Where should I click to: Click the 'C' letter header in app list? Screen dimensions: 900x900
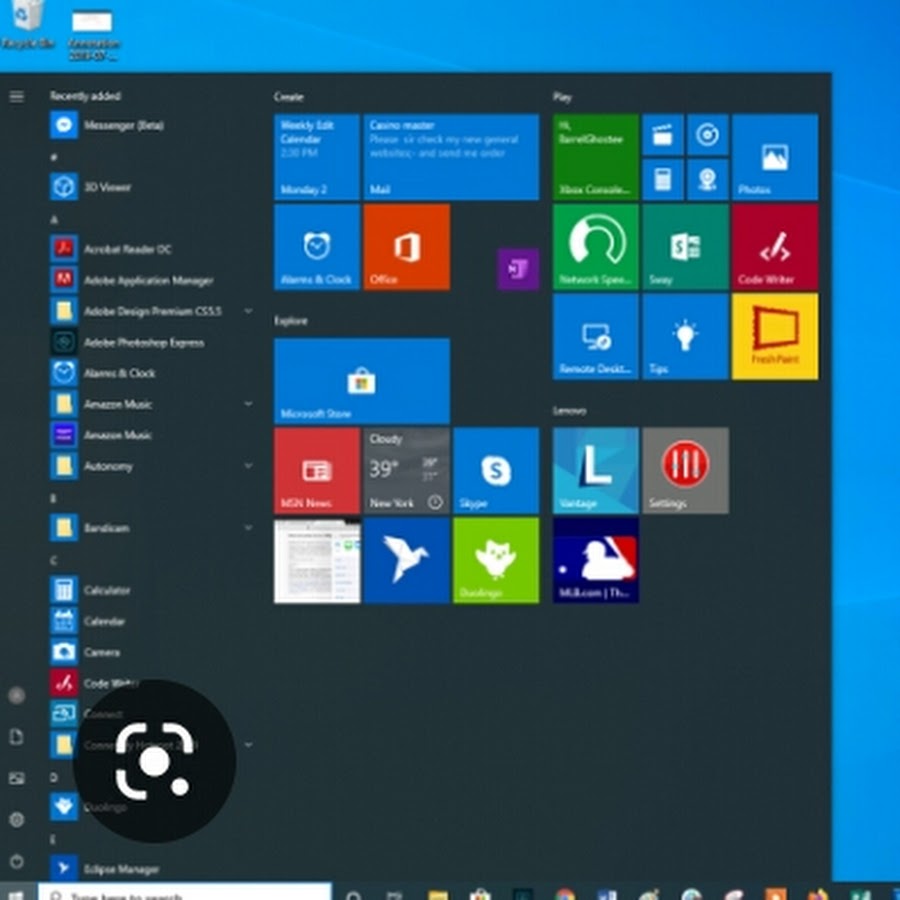pyautogui.click(x=53, y=560)
